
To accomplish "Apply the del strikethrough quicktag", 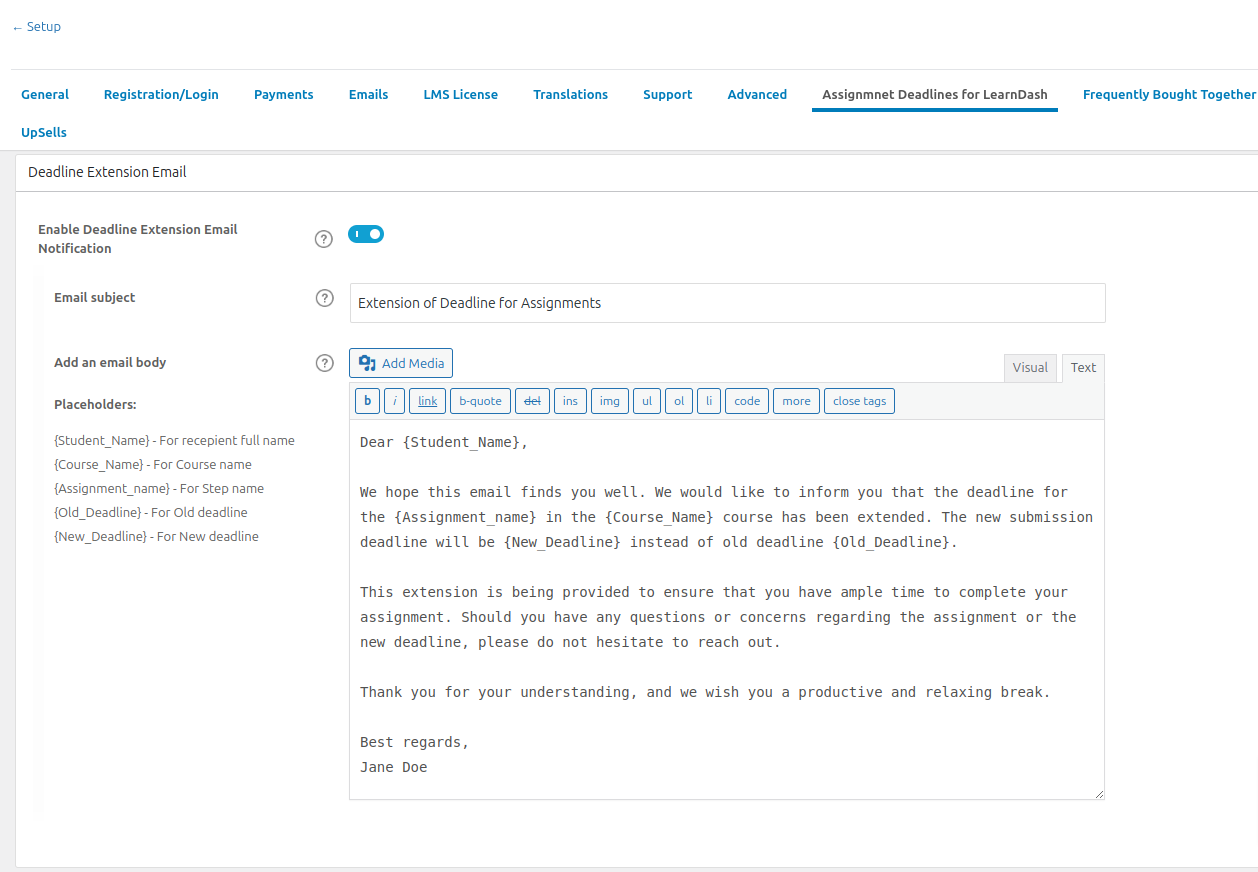I will click(x=532, y=401).
